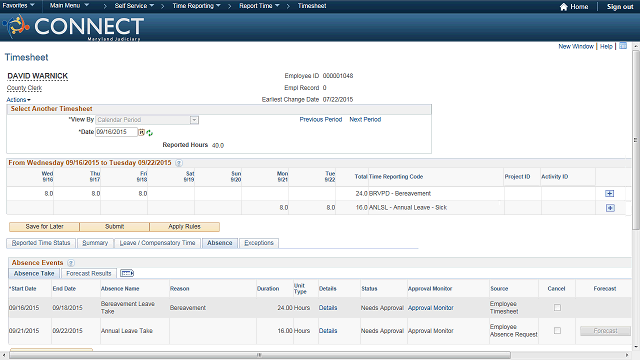The height and width of the screenshot is (360, 640).
Task: Open help icon beside Absence Events
Action: click(x=71, y=263)
